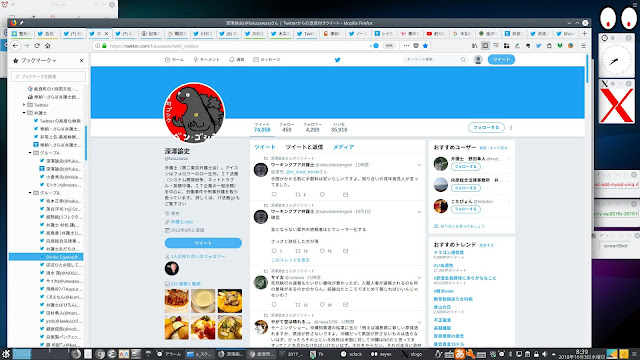Switch to the ツイート timeline tab
640x360 pixels.
pyautogui.click(x=265, y=147)
